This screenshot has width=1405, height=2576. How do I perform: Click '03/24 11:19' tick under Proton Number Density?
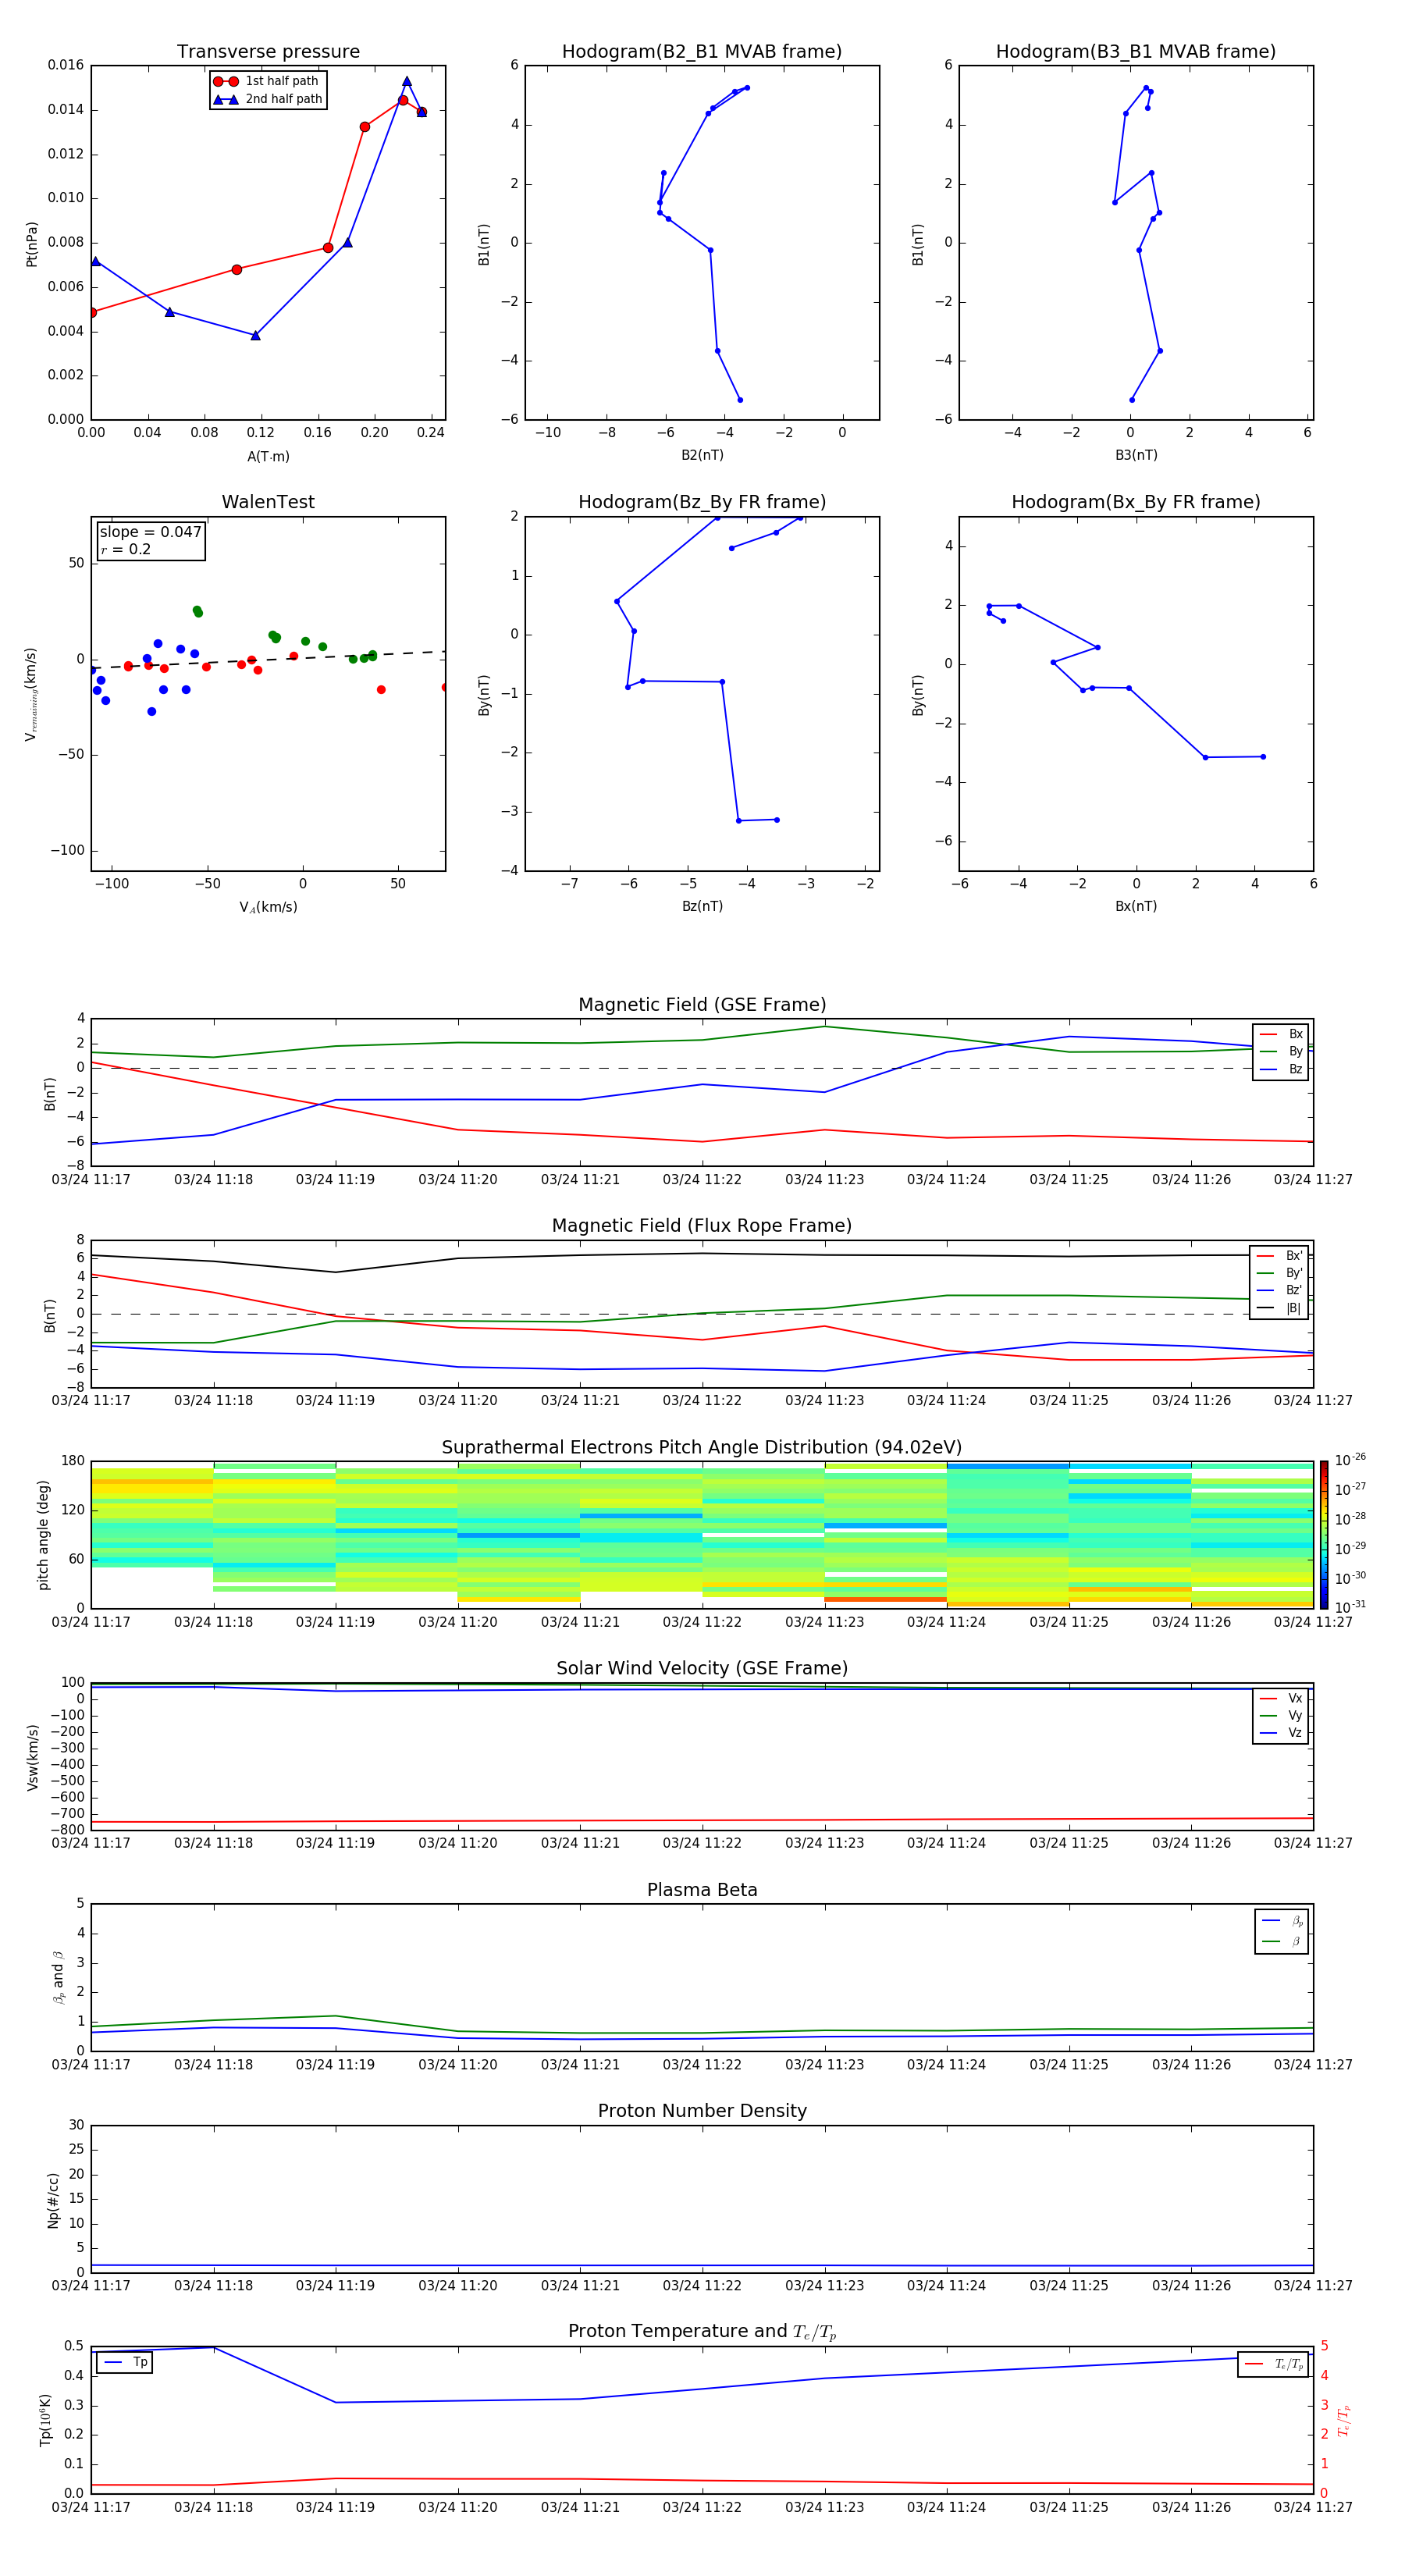pos(335,2285)
